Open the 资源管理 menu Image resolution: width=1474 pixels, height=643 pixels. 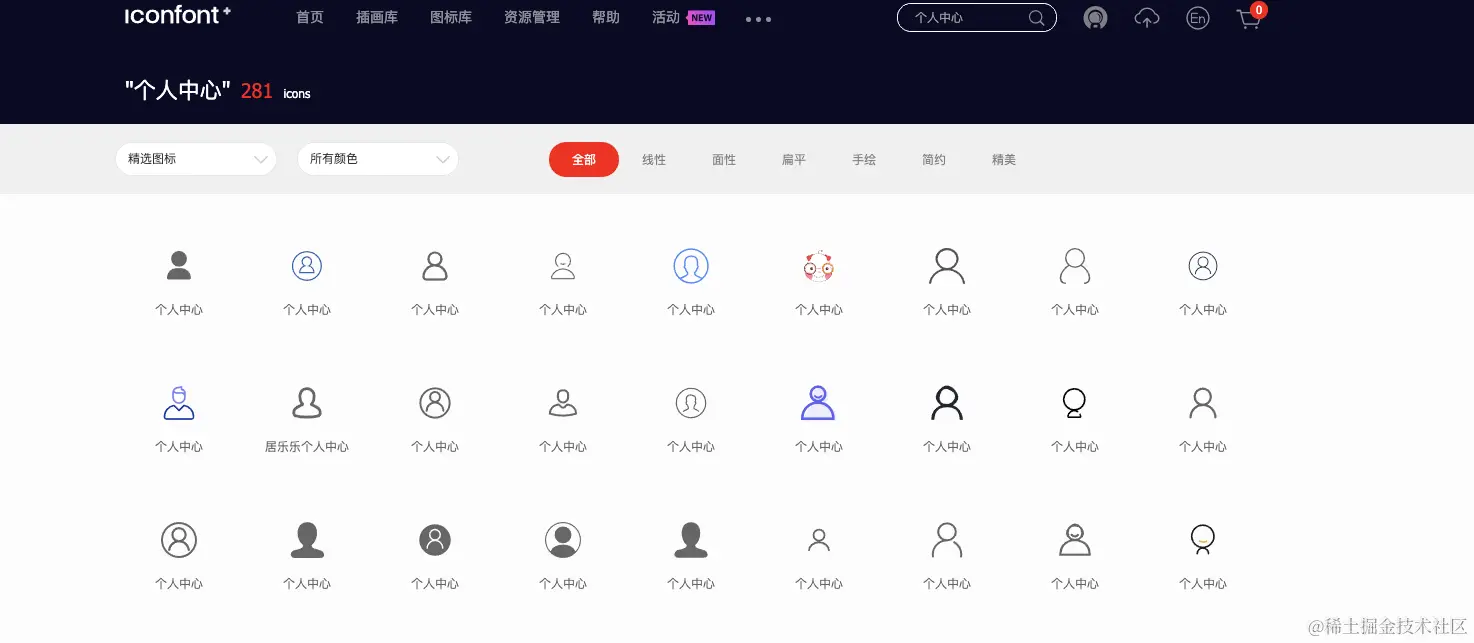click(531, 17)
